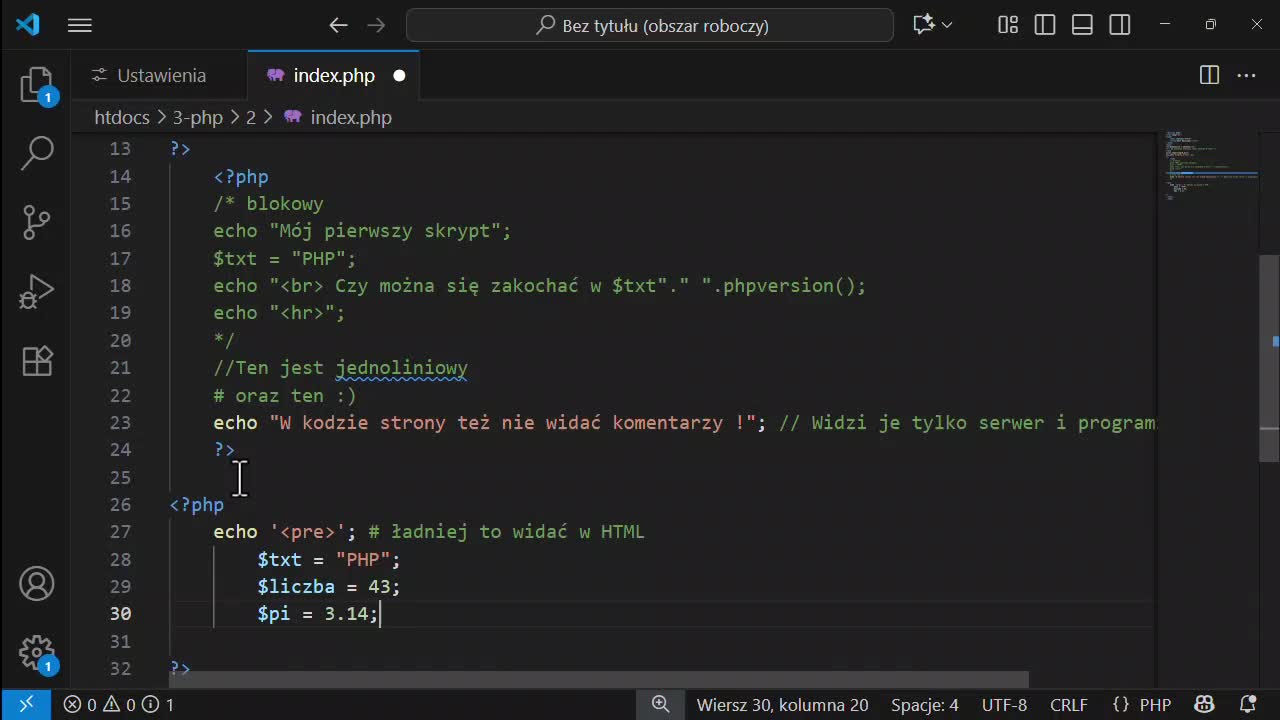Image resolution: width=1280 pixels, height=720 pixels.
Task: Change the CRLF line ending setting
Action: click(1068, 705)
